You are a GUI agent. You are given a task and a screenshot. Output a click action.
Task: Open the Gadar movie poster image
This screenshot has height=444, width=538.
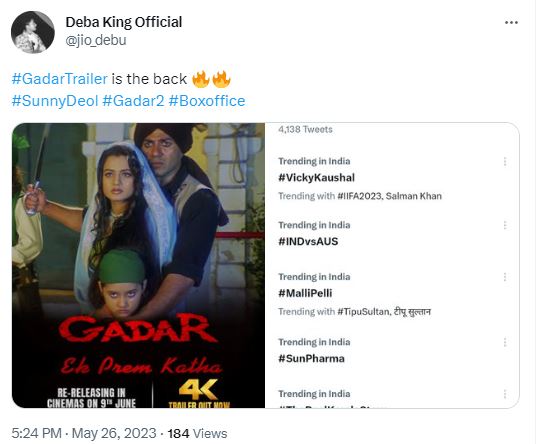(x=138, y=265)
